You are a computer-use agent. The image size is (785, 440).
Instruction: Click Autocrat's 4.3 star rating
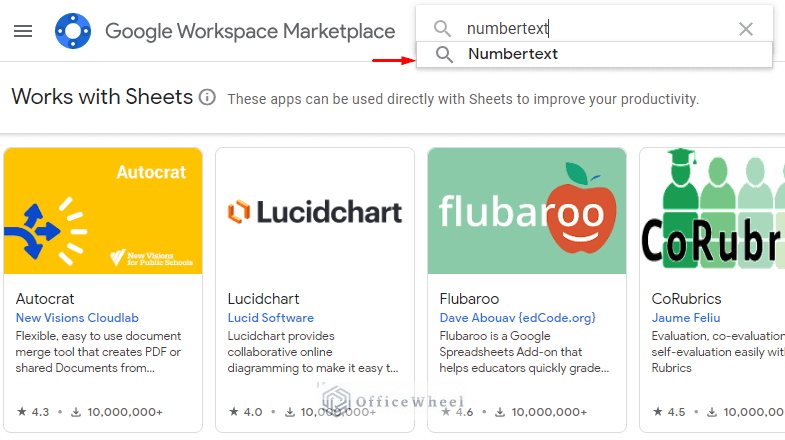pyautogui.click(x=33, y=412)
